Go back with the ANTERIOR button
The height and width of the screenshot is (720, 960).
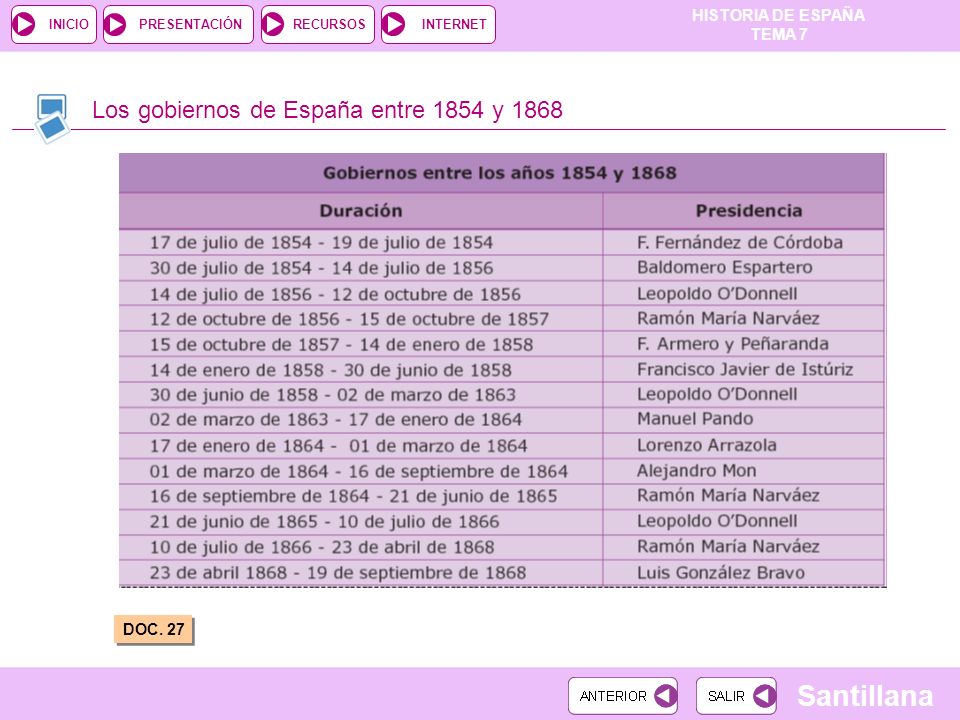[x=623, y=696]
